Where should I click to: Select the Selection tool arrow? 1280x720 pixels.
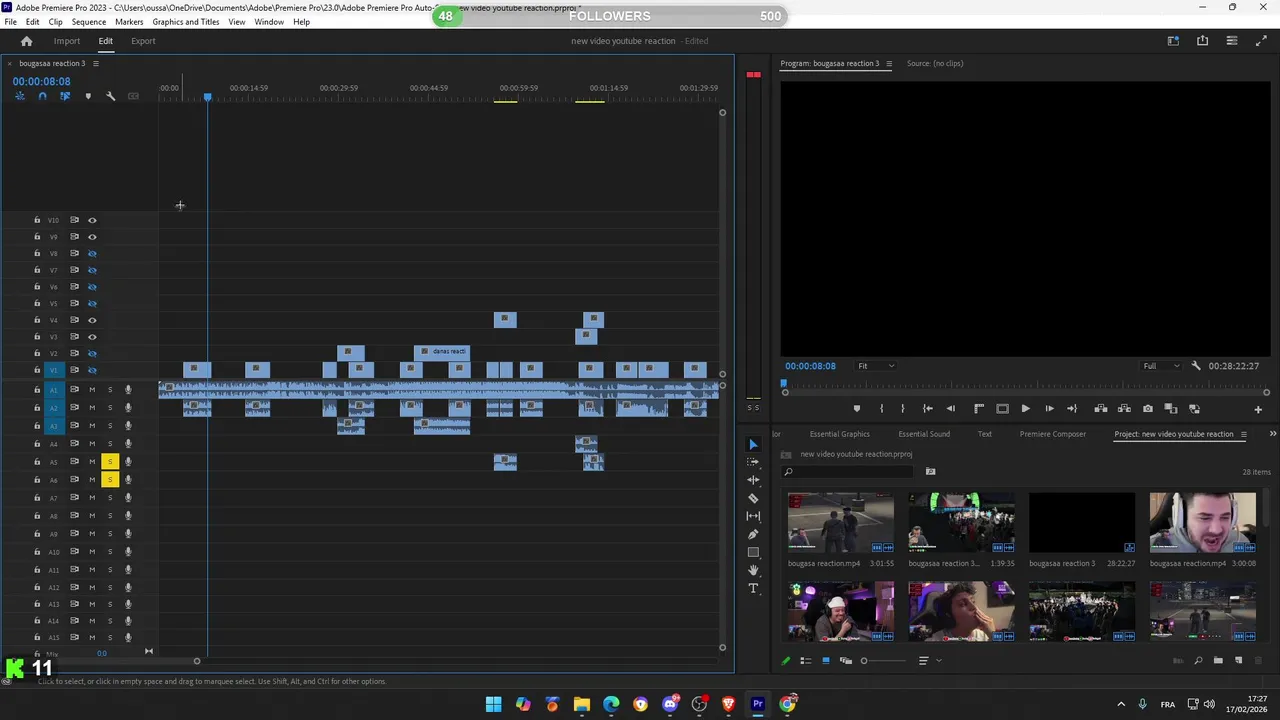[753, 444]
